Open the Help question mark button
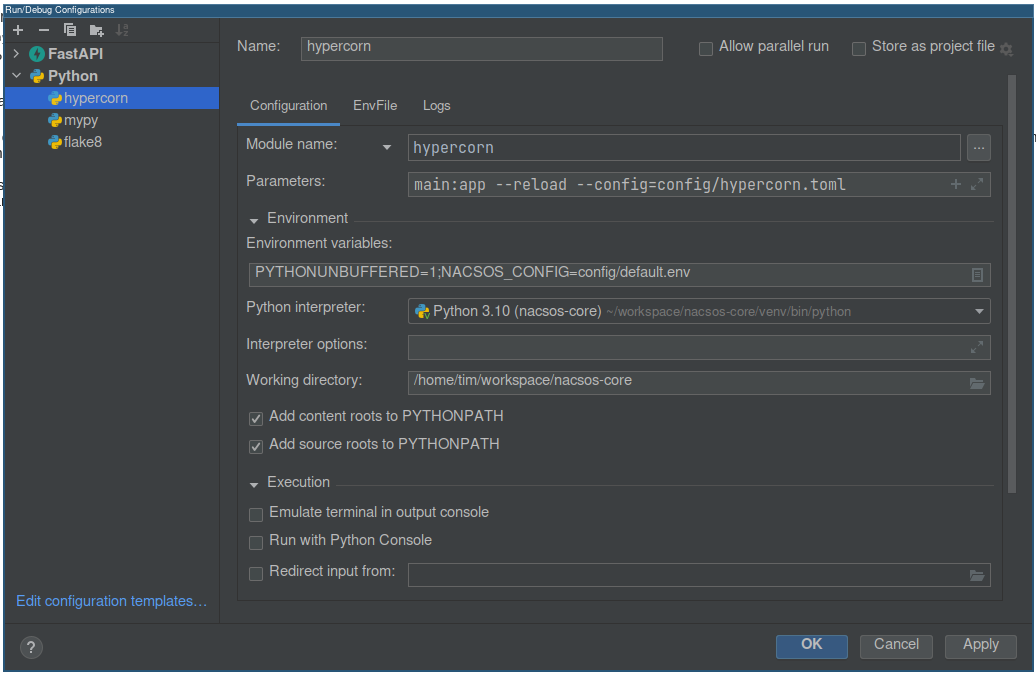 coord(31,646)
